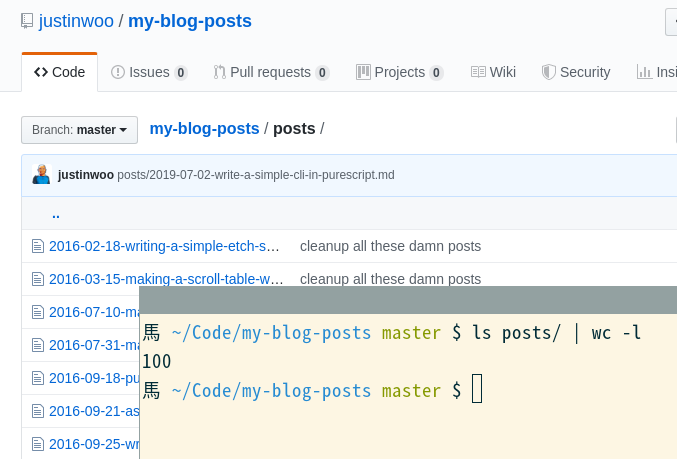This screenshot has width=677, height=459.
Task: Click the Issues counter badge showing 0
Action: [181, 73]
